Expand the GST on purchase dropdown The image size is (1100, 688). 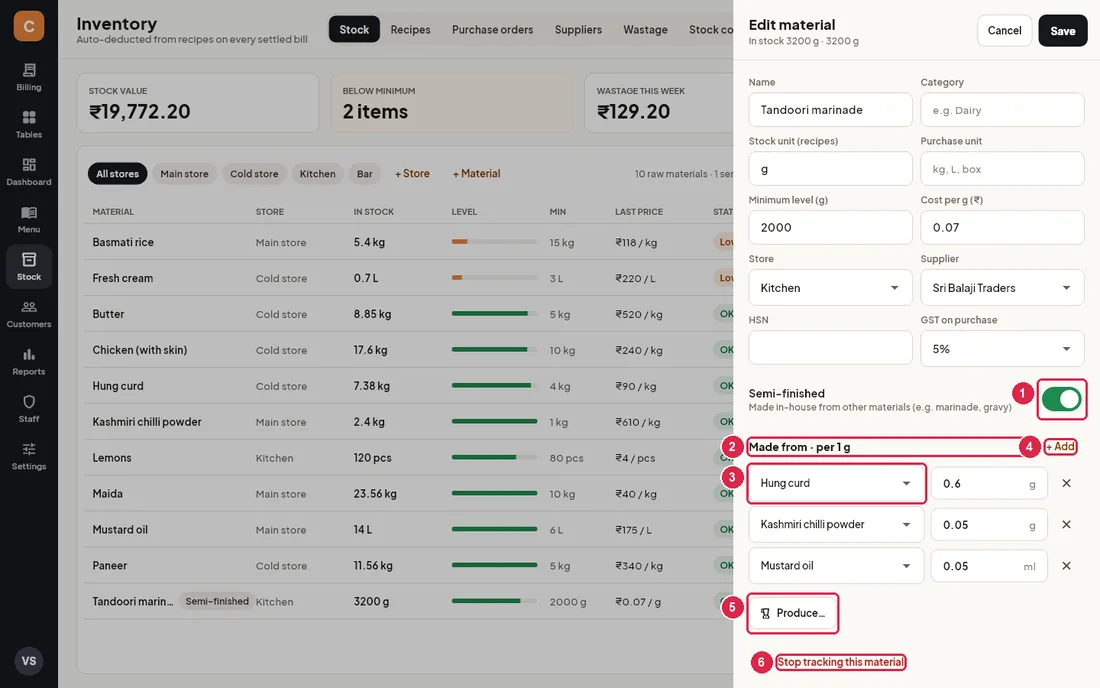[1002, 349]
